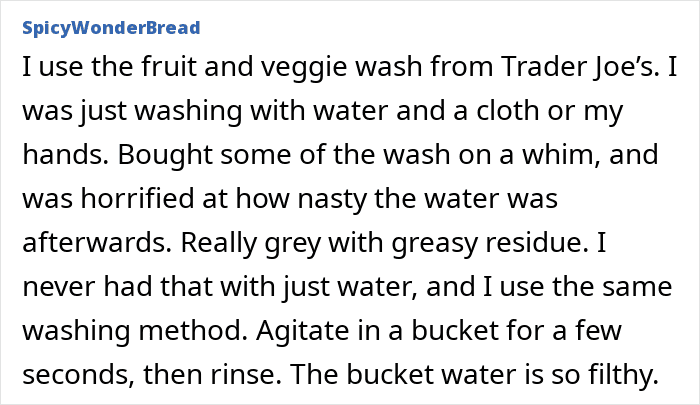This screenshot has height=405, width=700.
Task: Open the SpicyWonderBread user profile link
Action: pyautogui.click(x=110, y=27)
